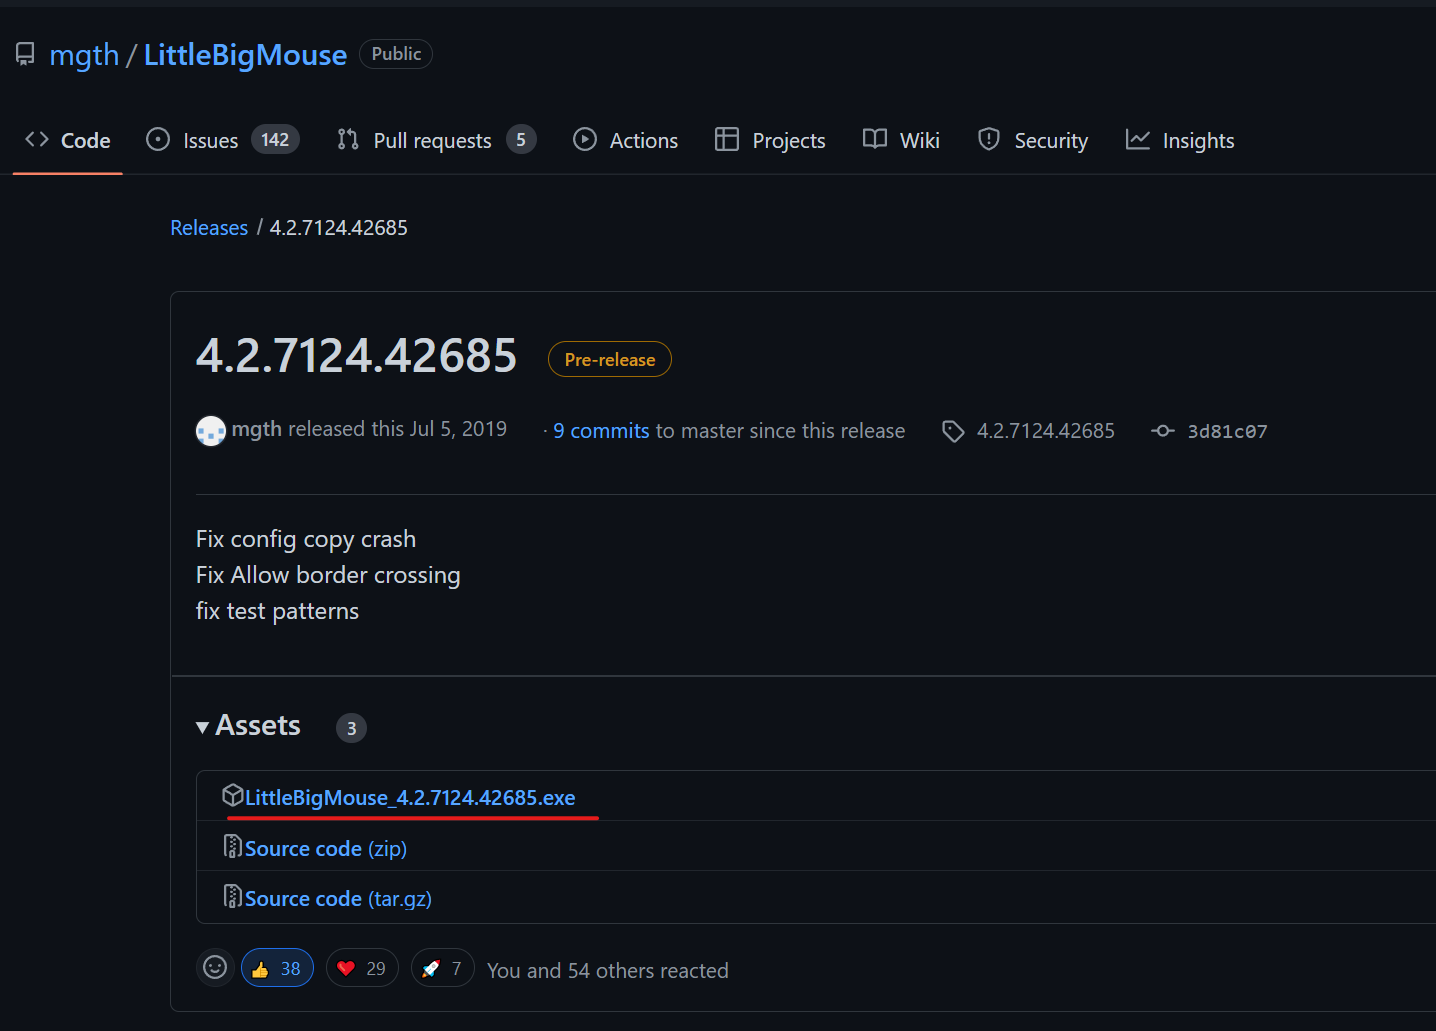Click the mgth avatar image
The width and height of the screenshot is (1436, 1031).
tap(211, 431)
